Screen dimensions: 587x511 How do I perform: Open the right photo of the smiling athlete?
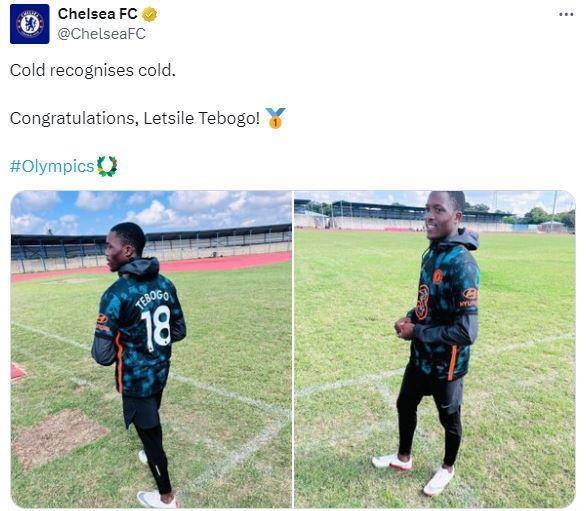point(435,349)
